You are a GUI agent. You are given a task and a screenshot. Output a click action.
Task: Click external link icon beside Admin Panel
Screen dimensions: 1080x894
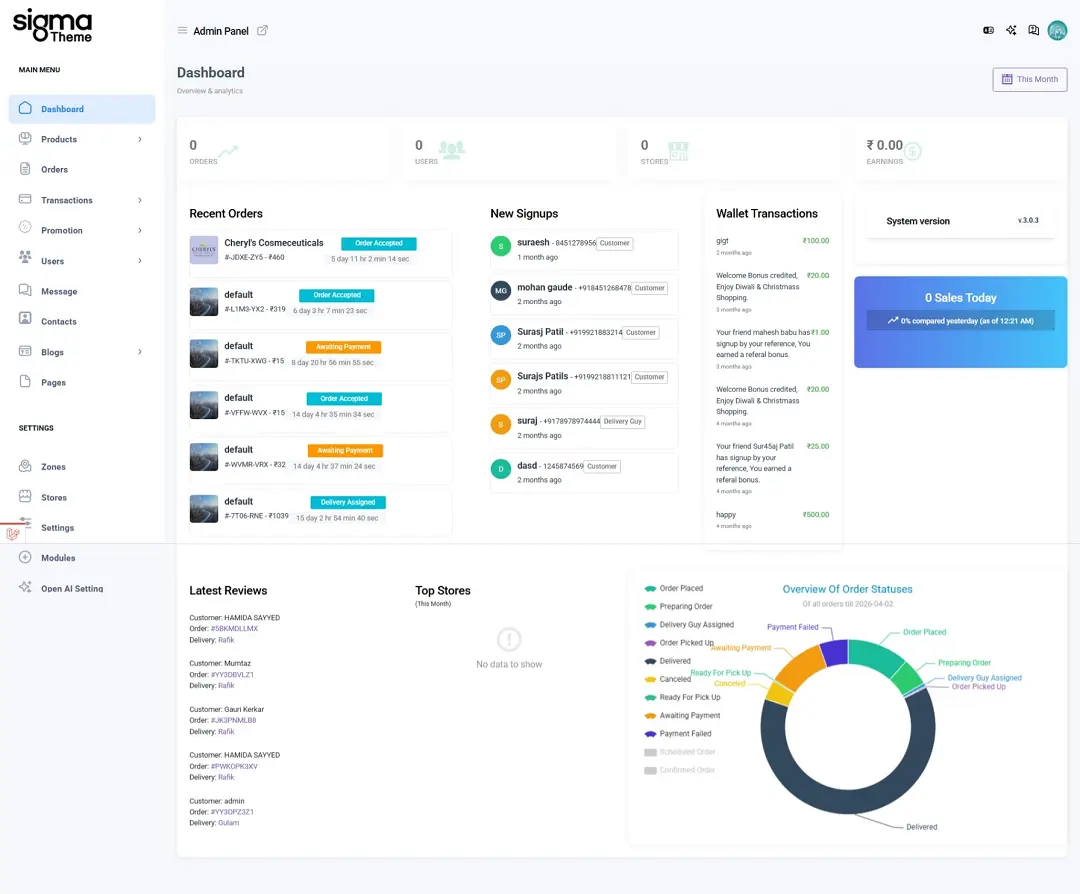[x=262, y=30]
